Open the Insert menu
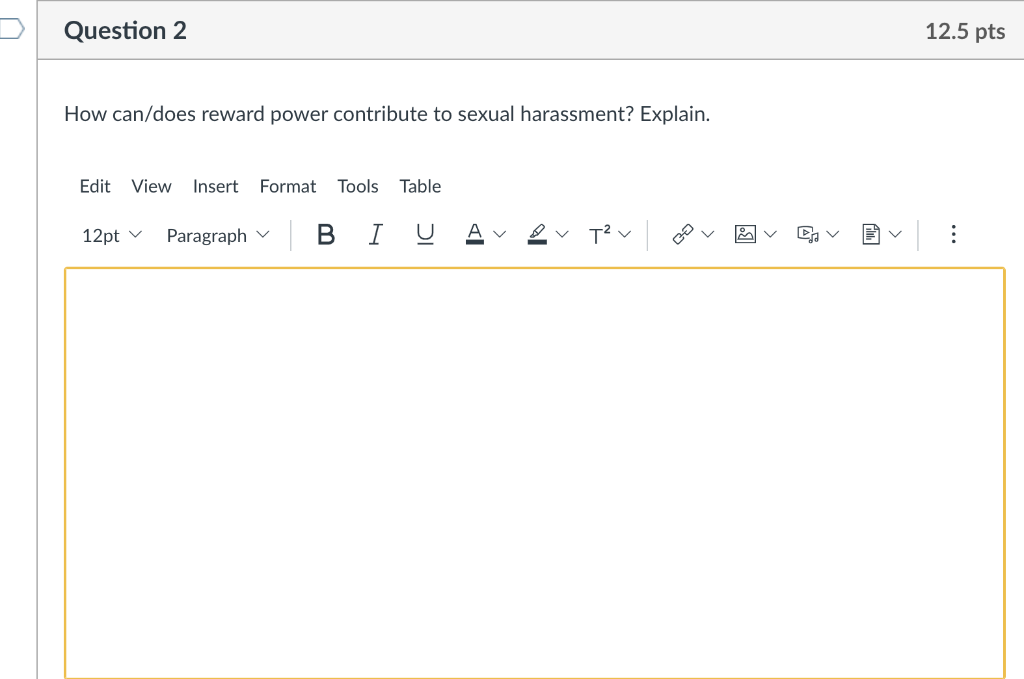 (215, 186)
